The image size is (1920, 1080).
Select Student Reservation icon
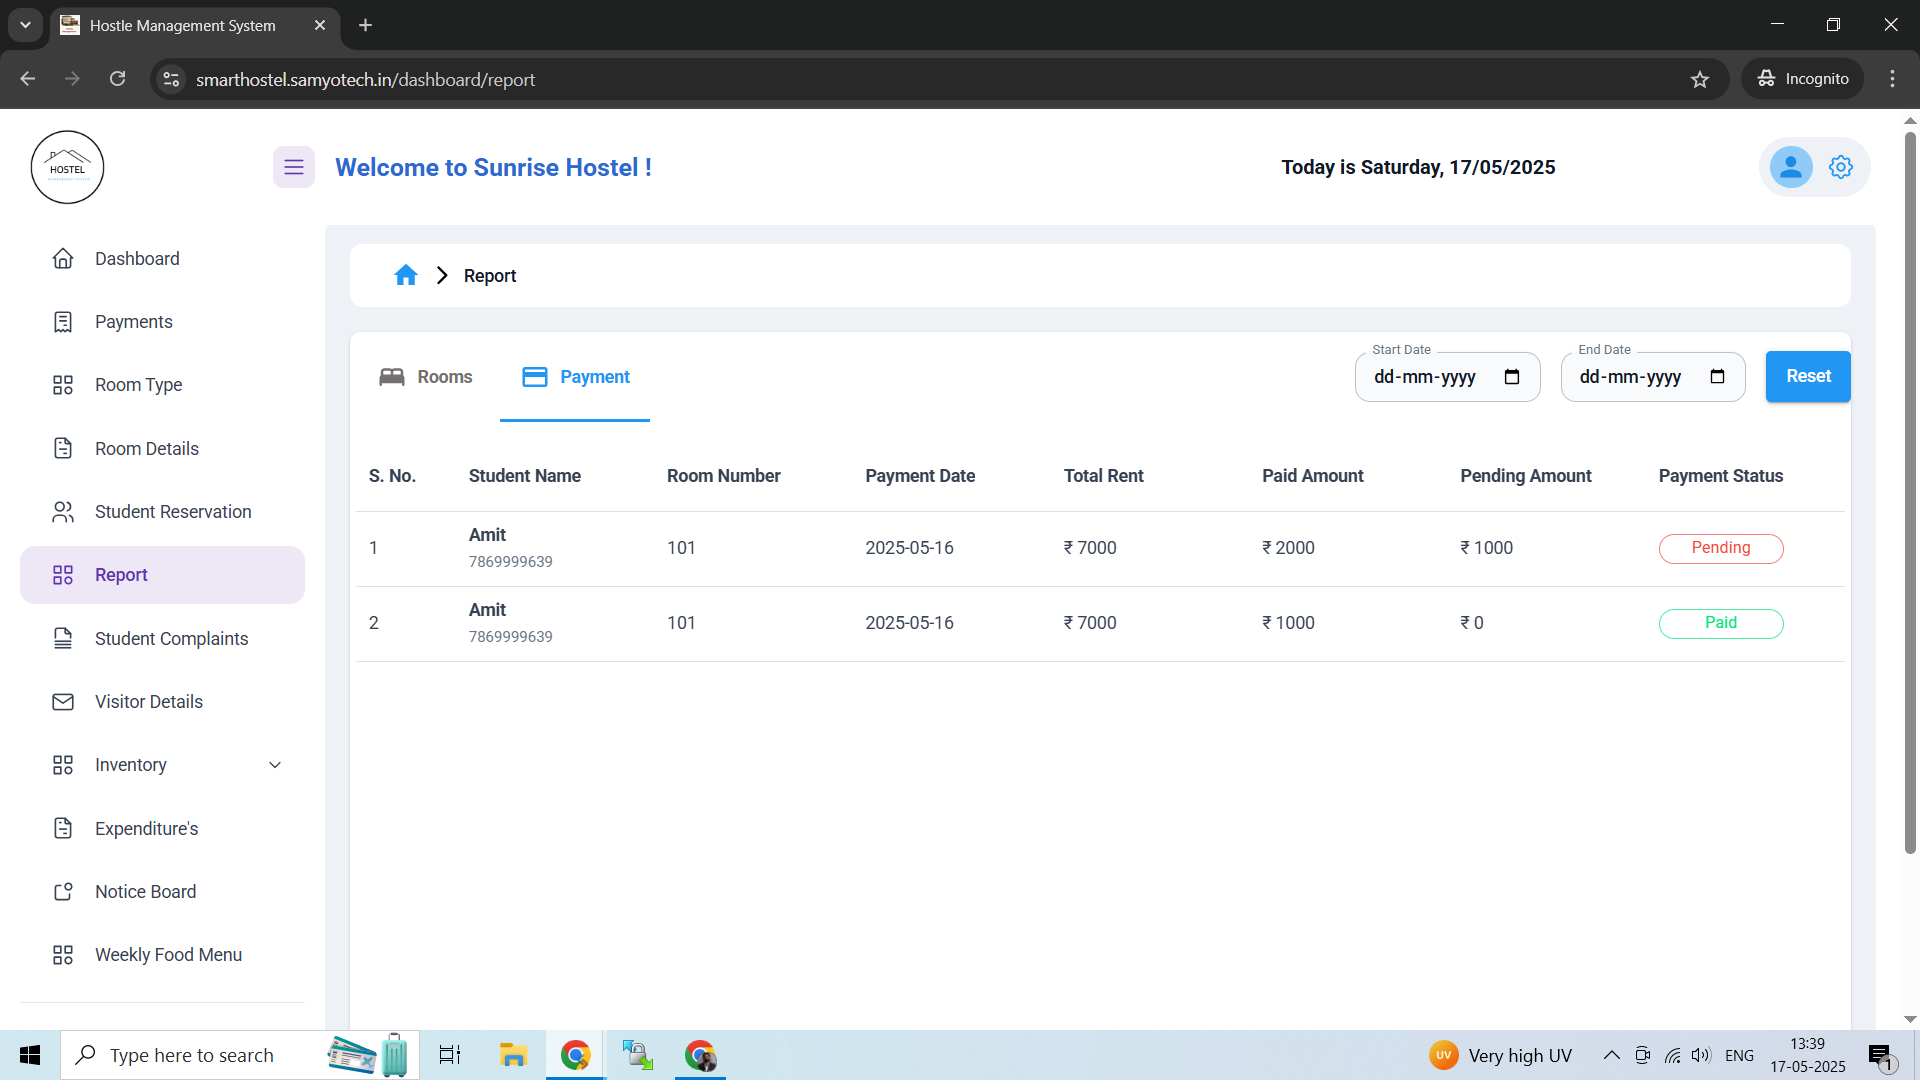pos(63,511)
